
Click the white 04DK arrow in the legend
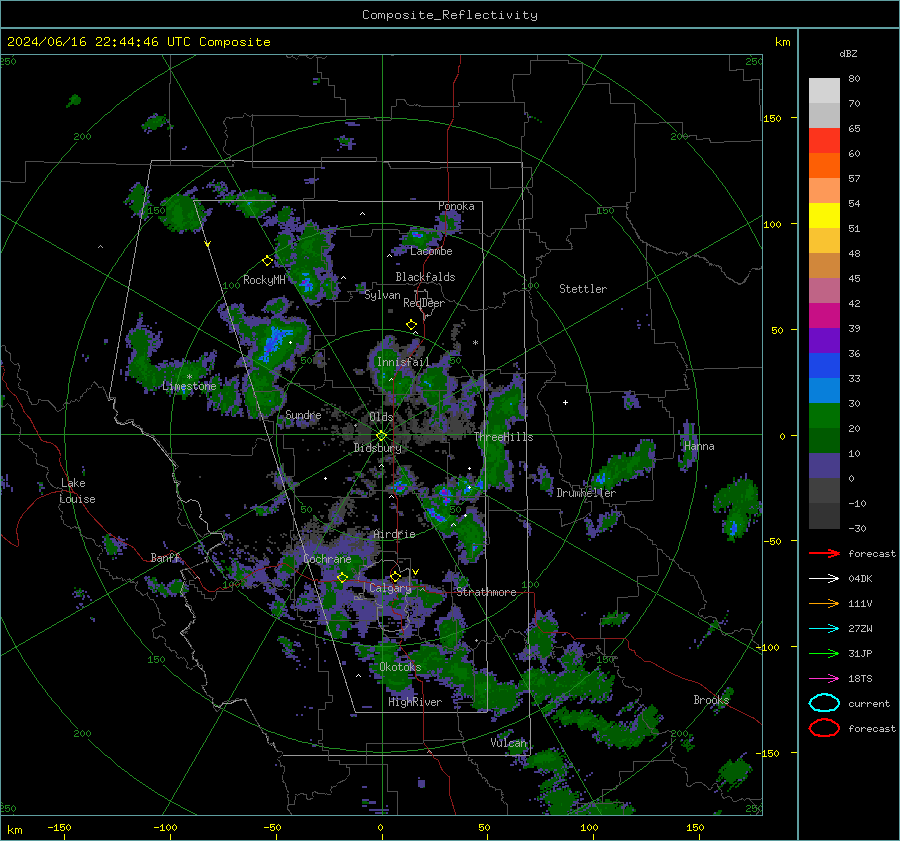click(x=824, y=579)
